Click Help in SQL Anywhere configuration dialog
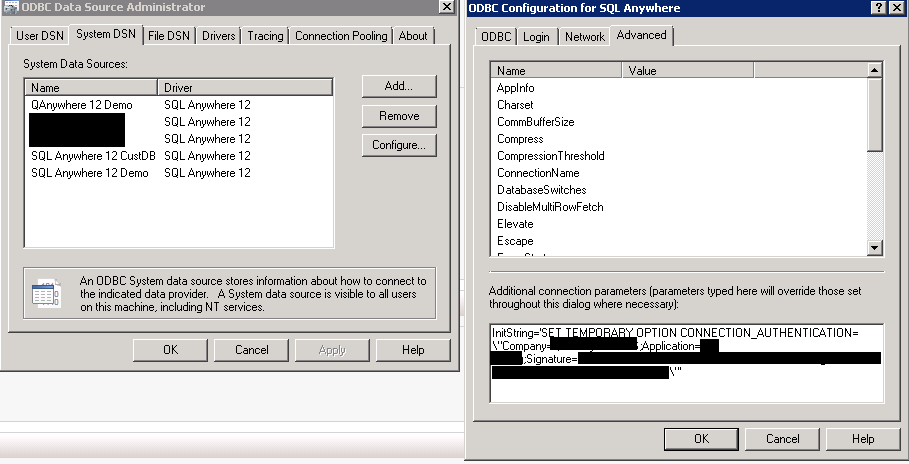This screenshot has height=464, width=909. pyautogui.click(x=863, y=439)
